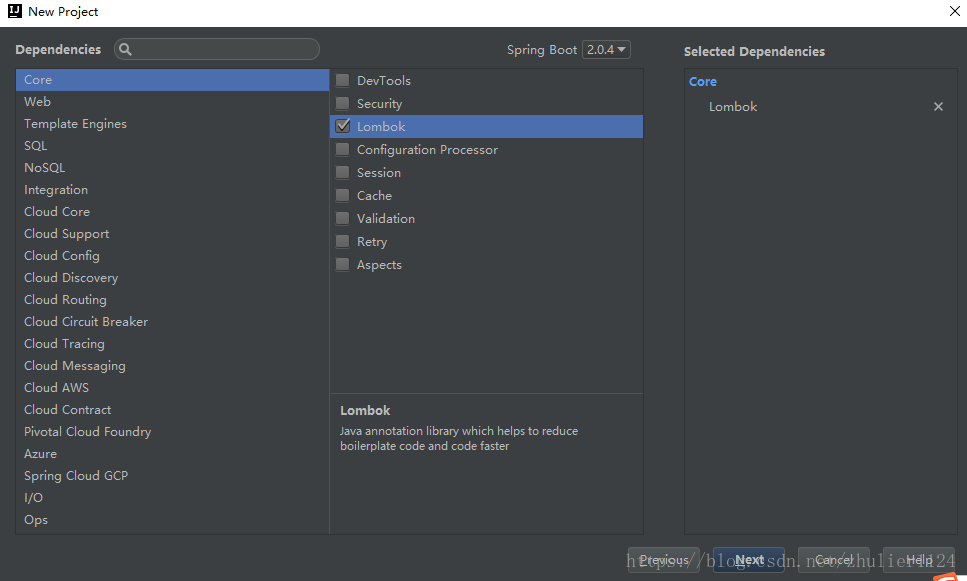Select the Cloud AWS category
The height and width of the screenshot is (581, 967).
[x=173, y=388]
